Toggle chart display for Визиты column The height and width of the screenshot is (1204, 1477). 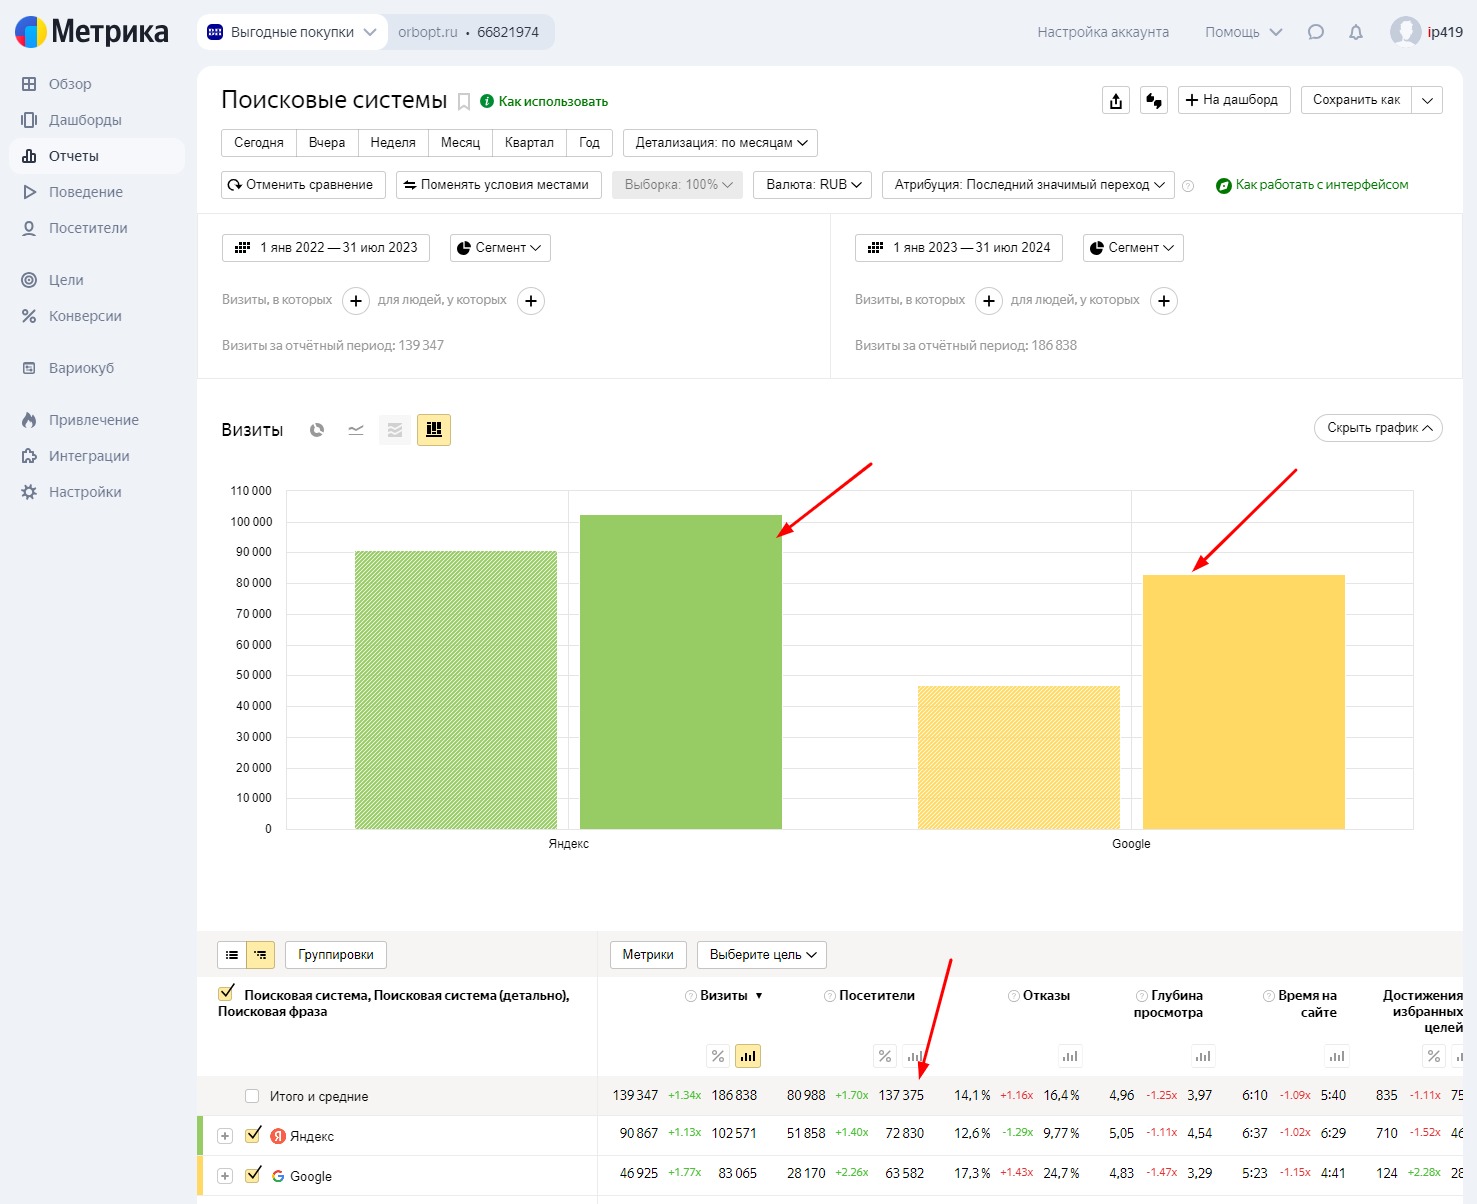pos(748,1056)
